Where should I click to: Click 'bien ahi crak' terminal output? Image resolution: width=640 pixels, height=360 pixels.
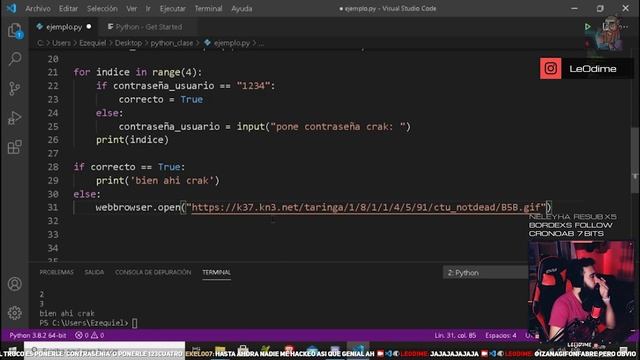(x=67, y=313)
